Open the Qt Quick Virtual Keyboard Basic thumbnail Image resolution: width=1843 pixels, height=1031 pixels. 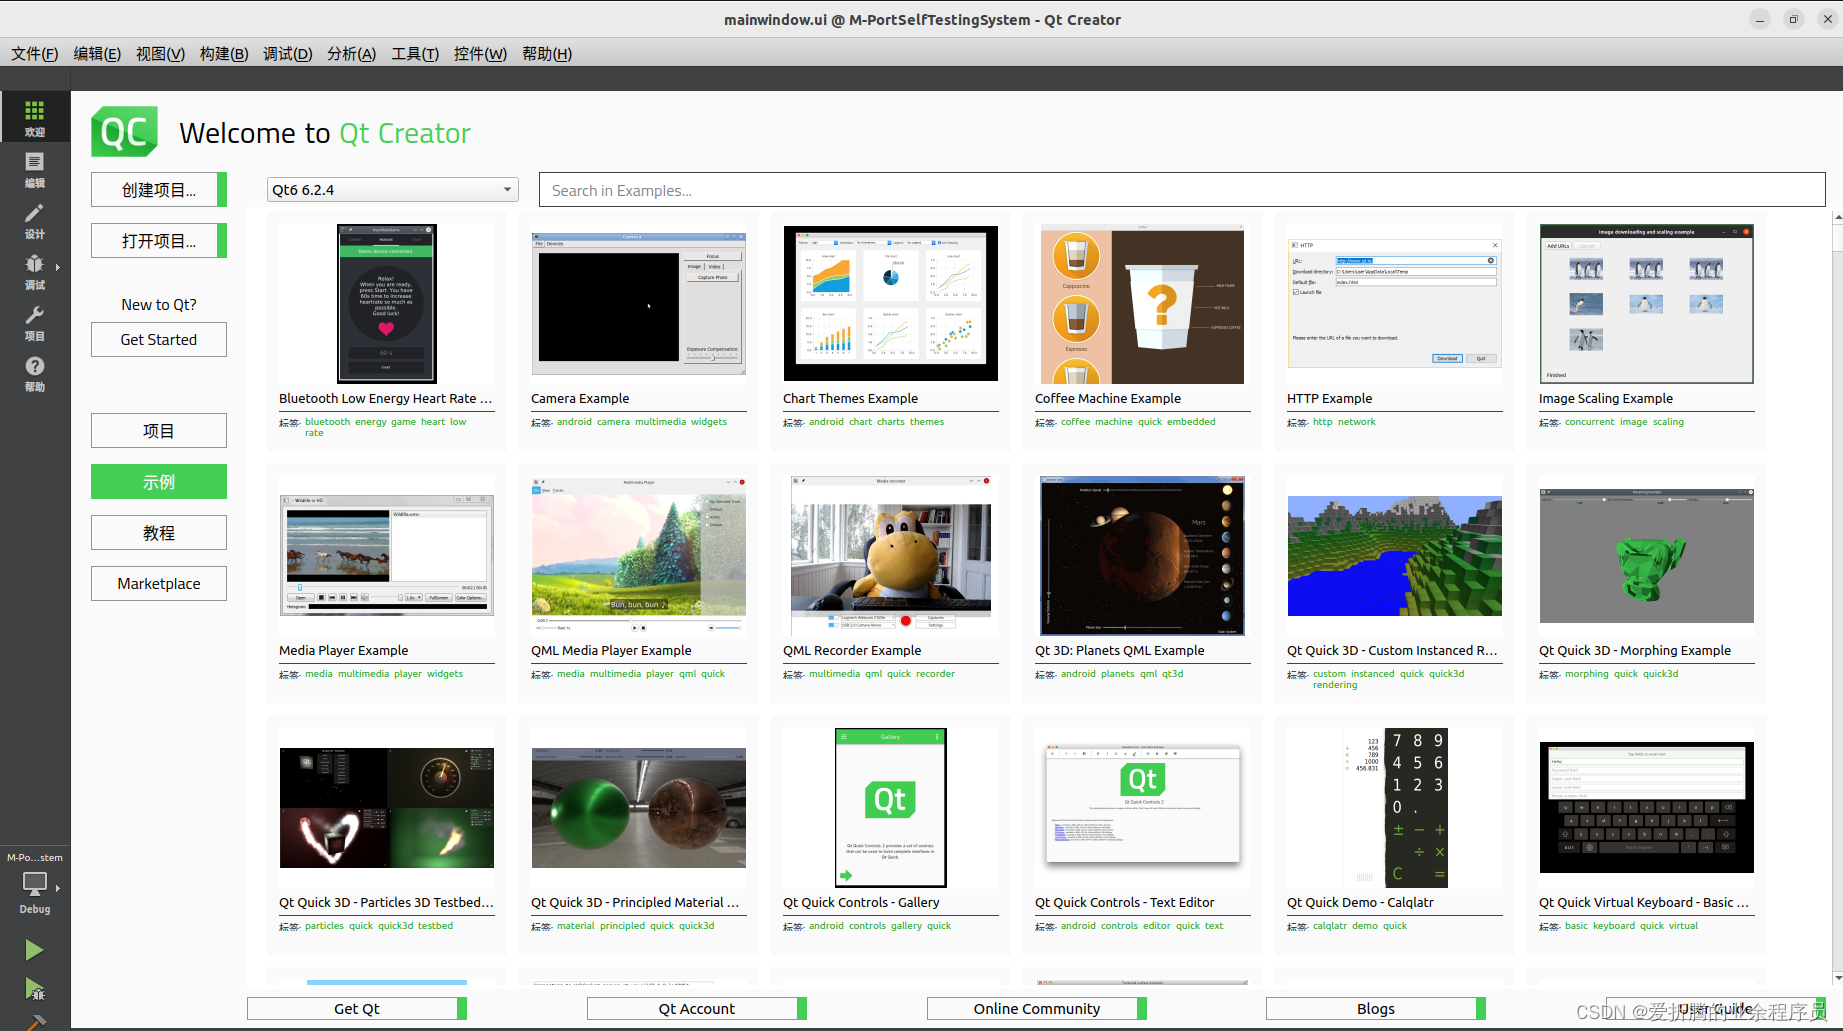point(1647,808)
